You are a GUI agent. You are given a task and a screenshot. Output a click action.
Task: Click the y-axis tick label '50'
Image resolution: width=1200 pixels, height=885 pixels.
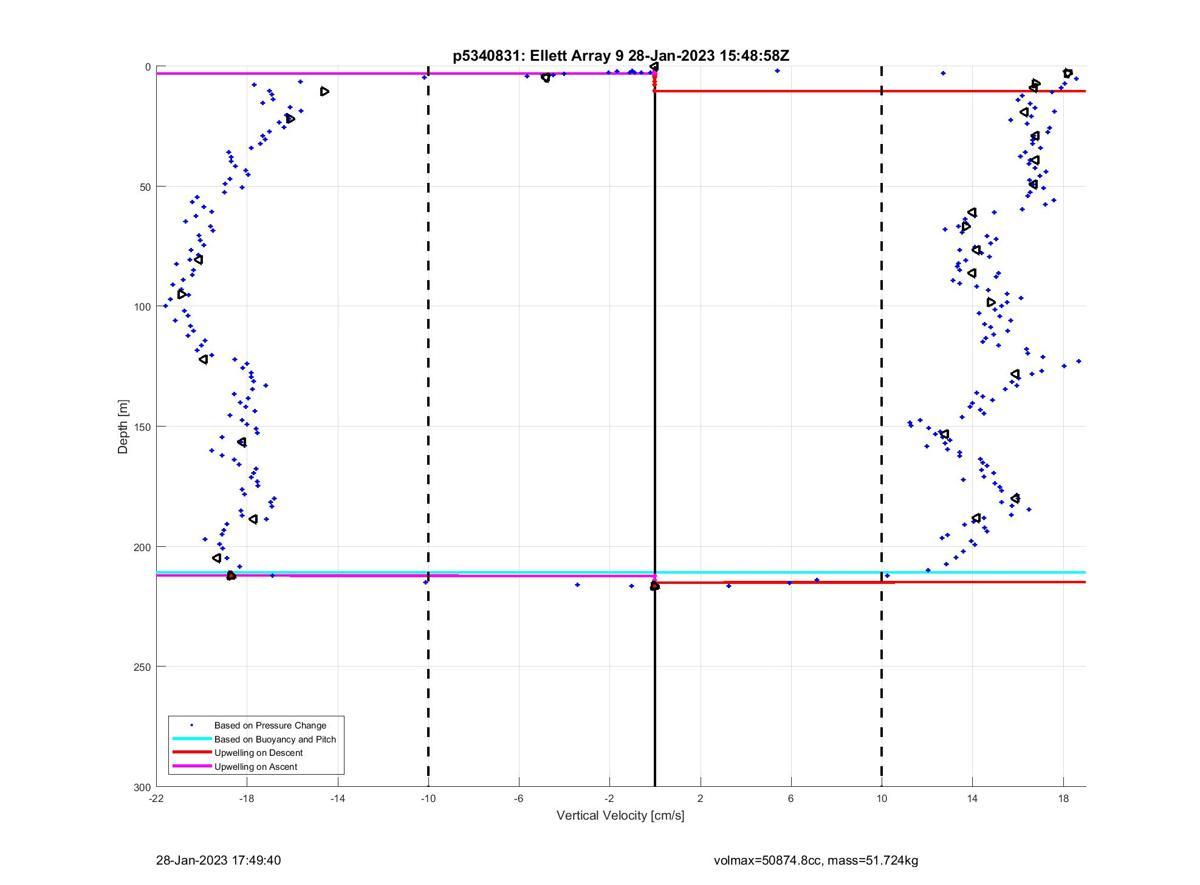pyautogui.click(x=145, y=187)
